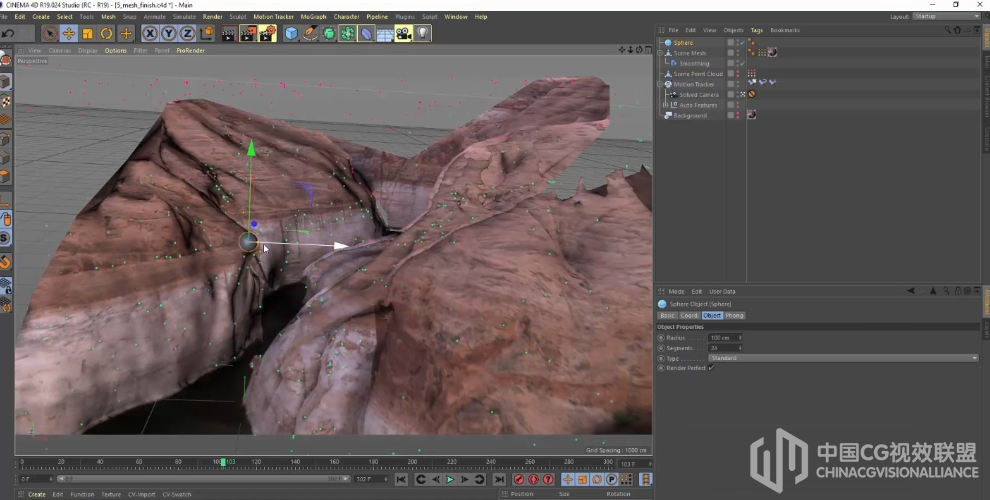990x500 pixels.
Task: Click Scene Mesh texture tag
Action: click(772, 52)
